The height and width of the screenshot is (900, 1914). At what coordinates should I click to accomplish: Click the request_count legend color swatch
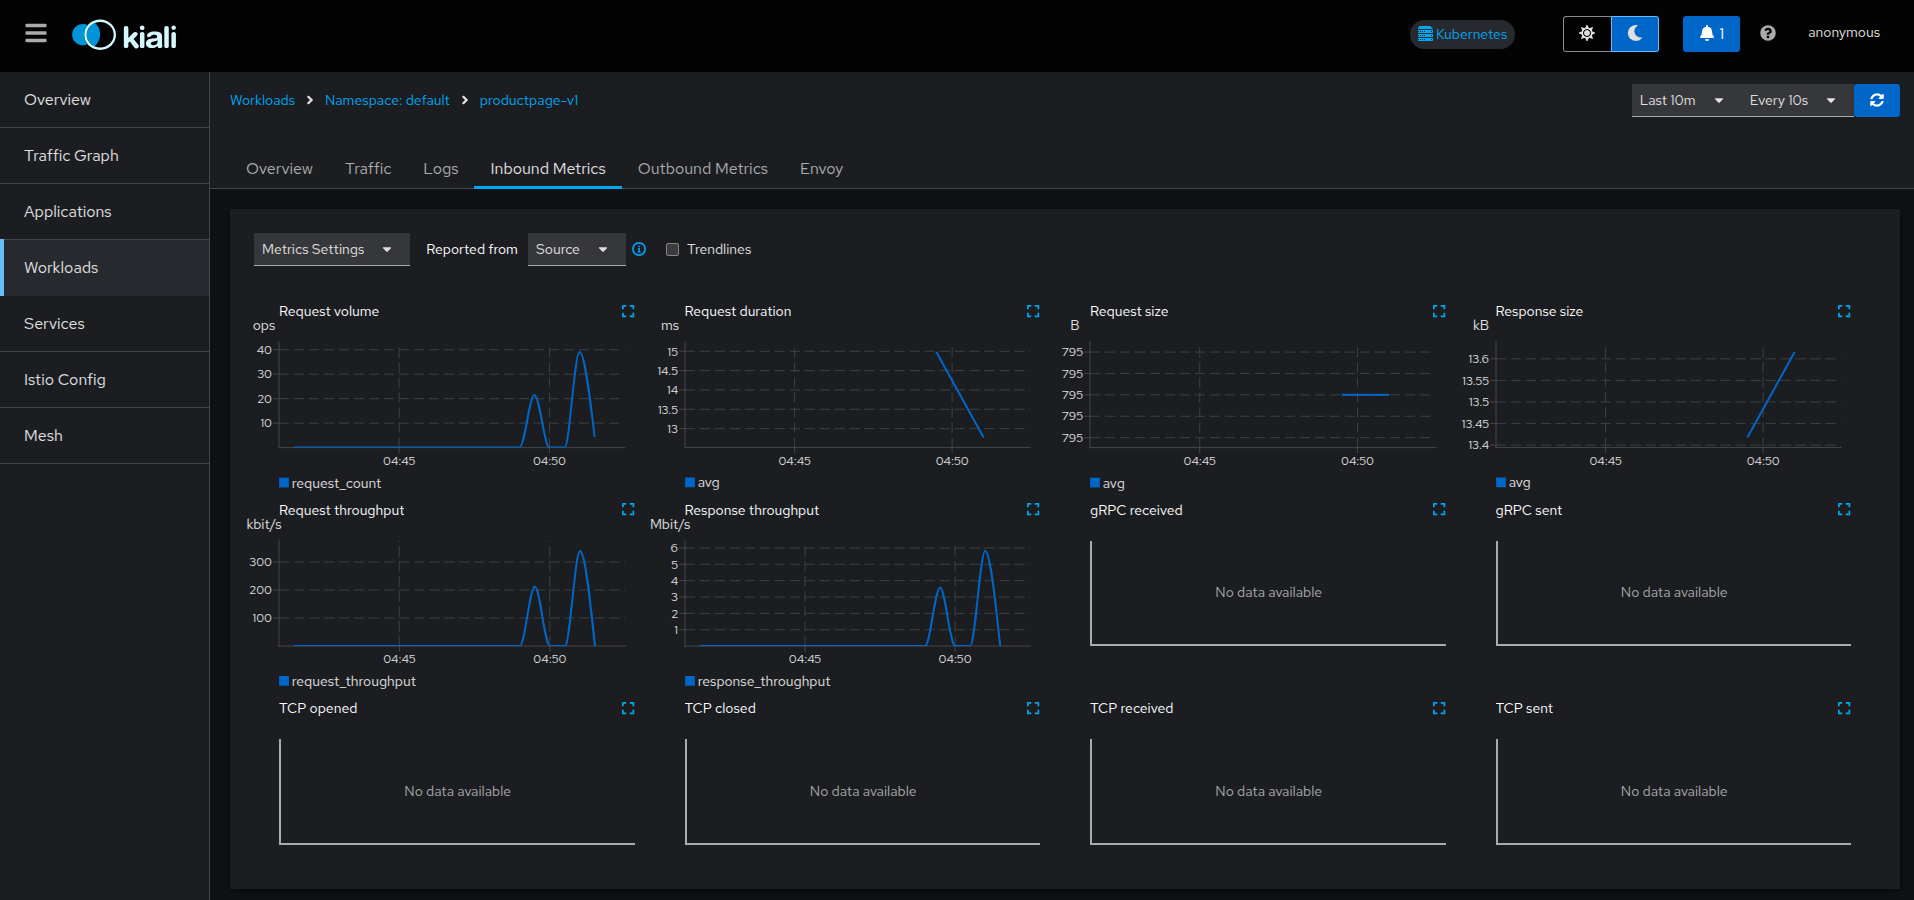tap(284, 483)
